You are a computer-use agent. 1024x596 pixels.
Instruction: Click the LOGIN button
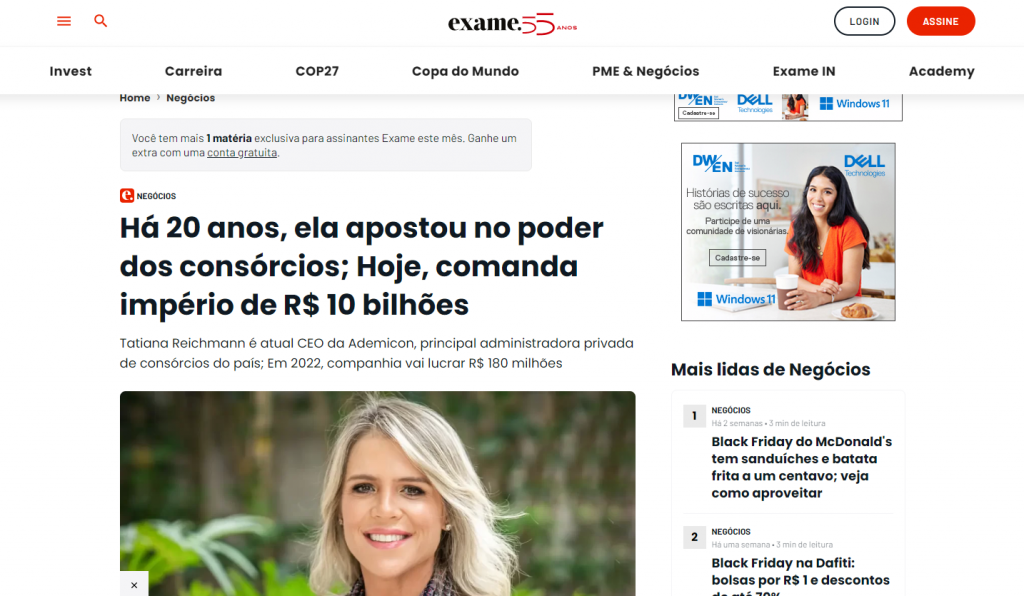pyautogui.click(x=865, y=22)
